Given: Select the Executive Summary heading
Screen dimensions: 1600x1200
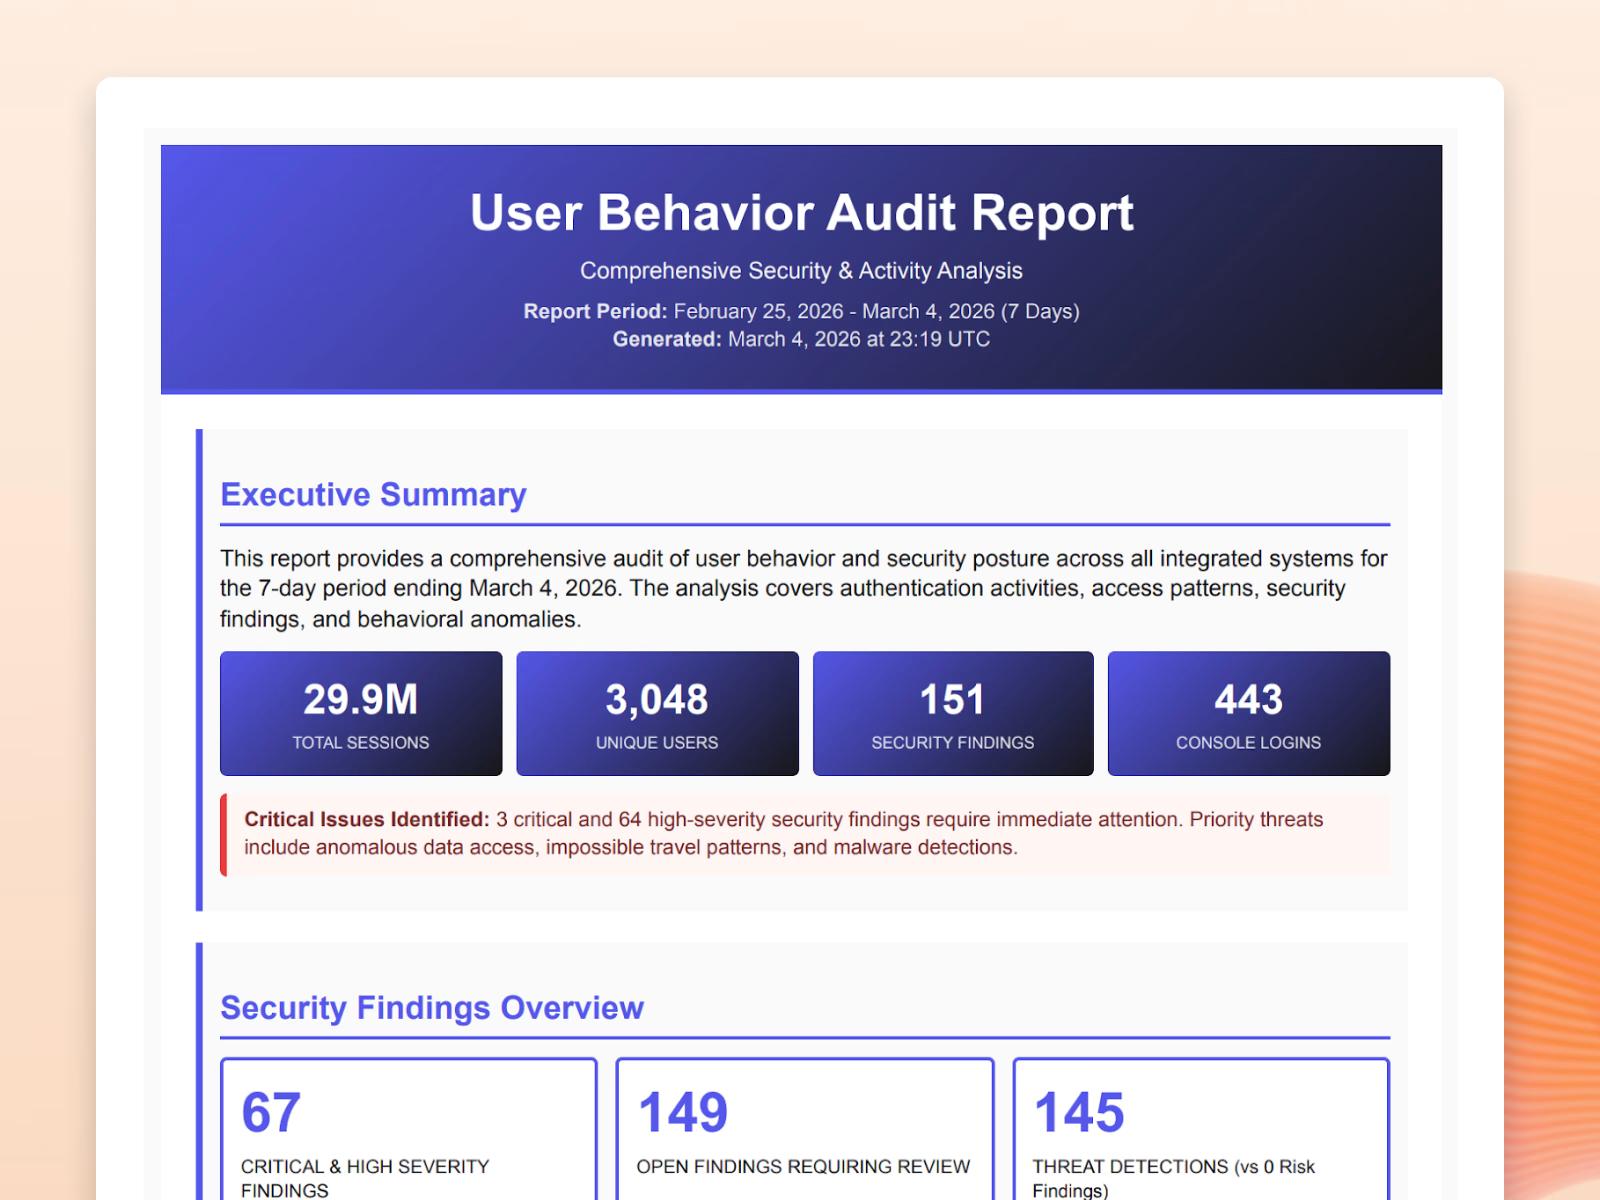Looking at the screenshot, I should [373, 494].
